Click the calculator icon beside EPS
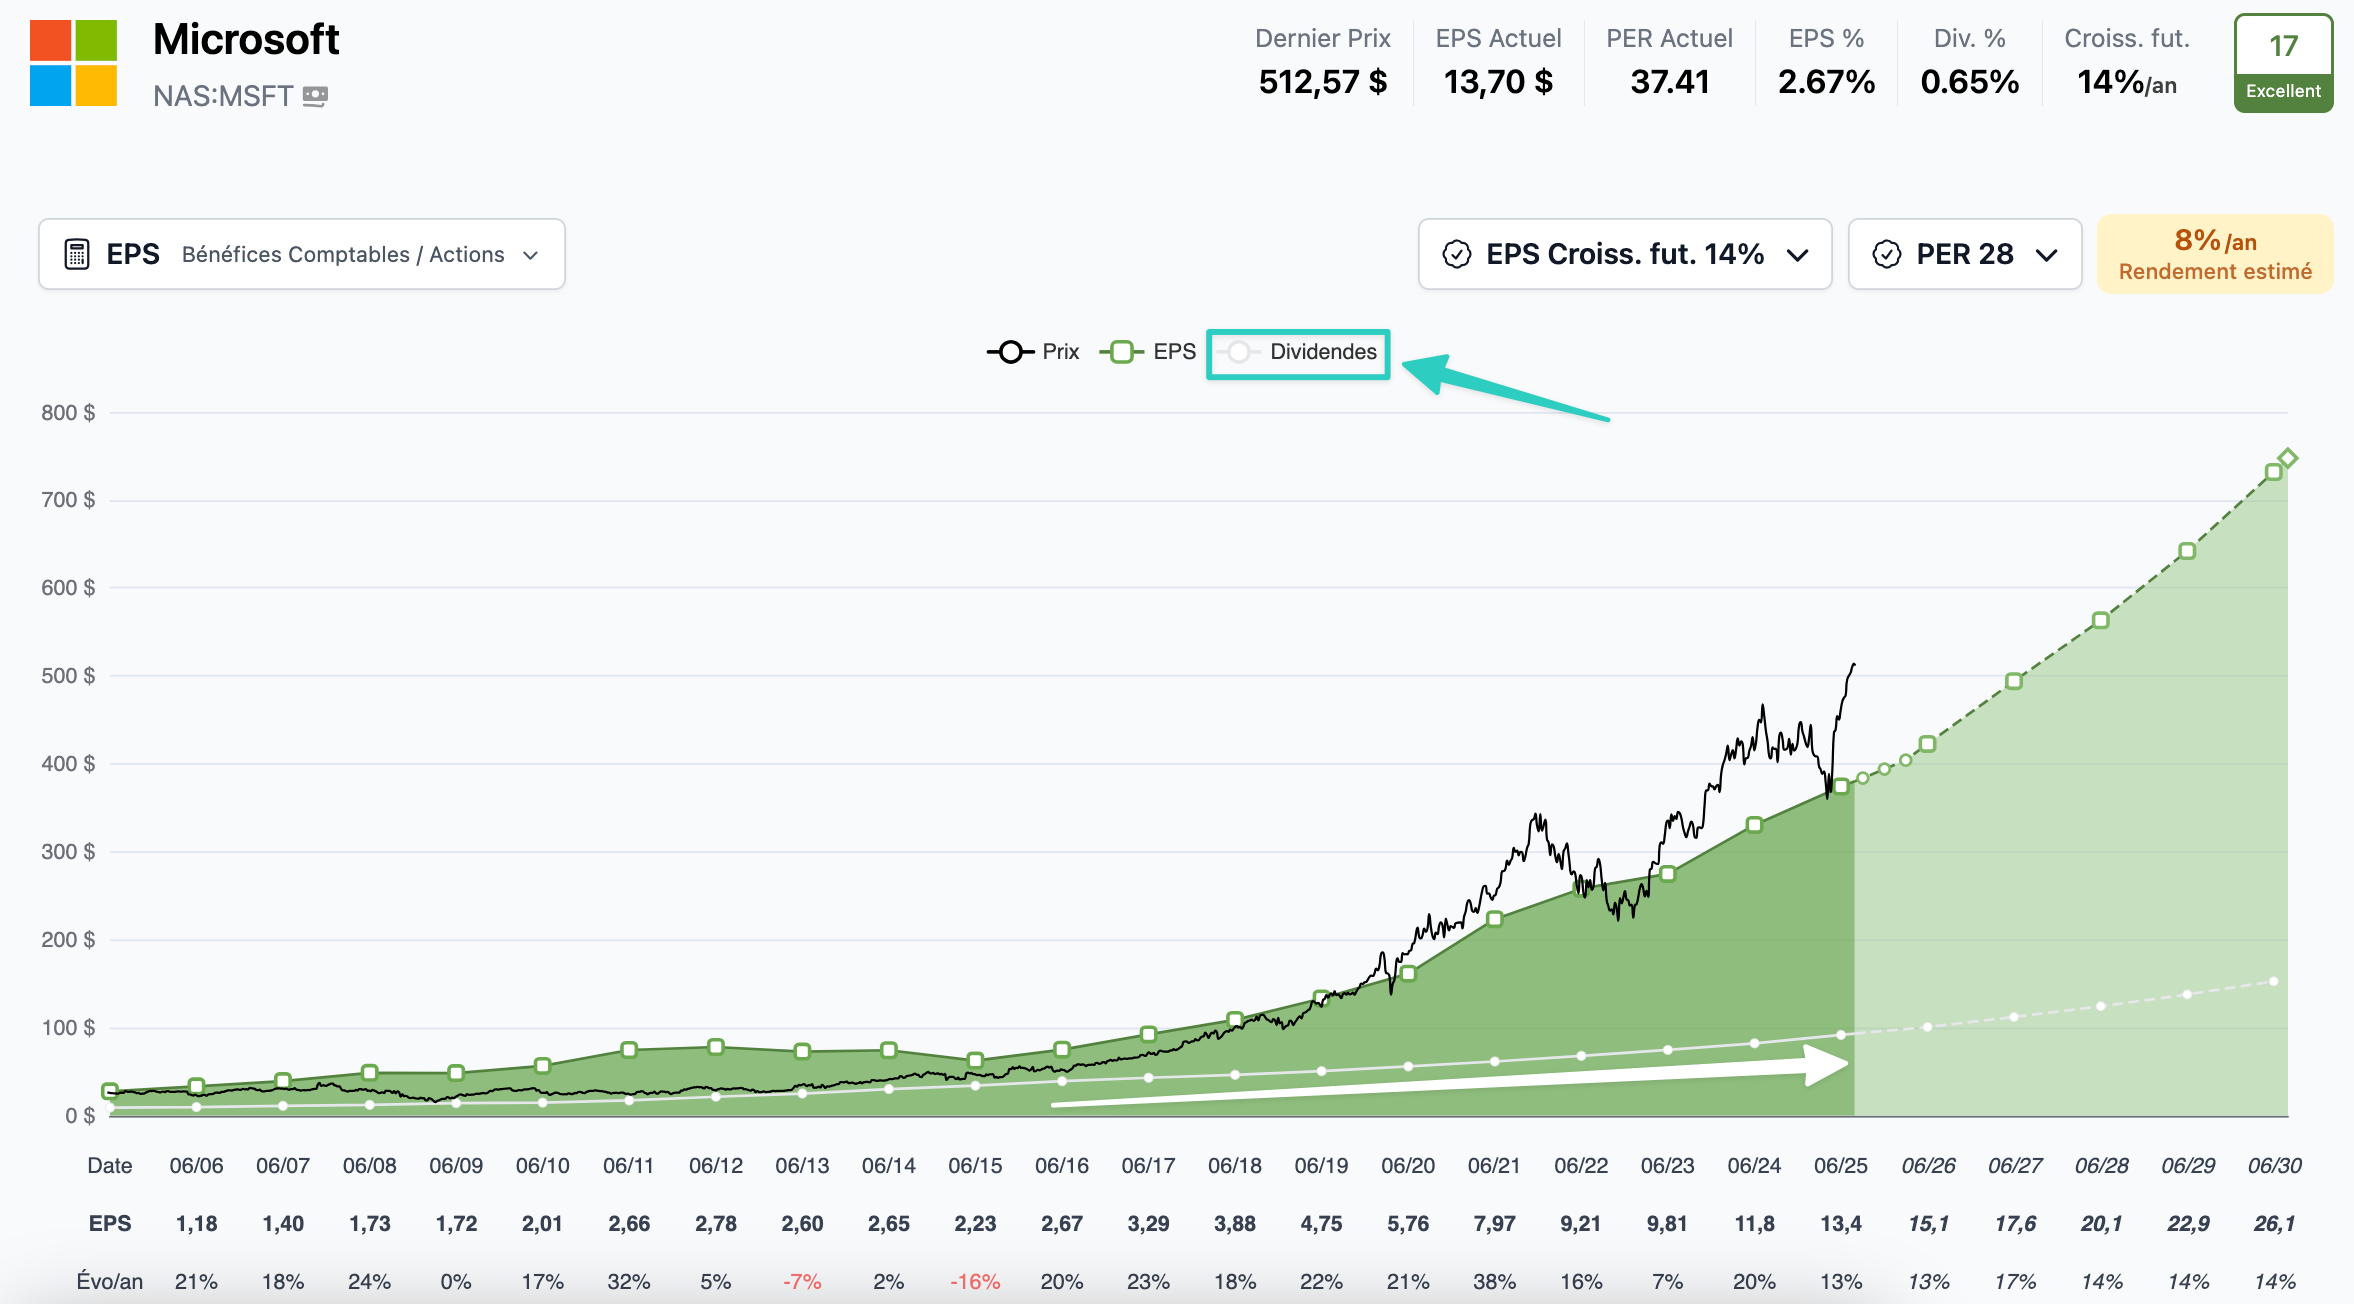 click(x=77, y=254)
